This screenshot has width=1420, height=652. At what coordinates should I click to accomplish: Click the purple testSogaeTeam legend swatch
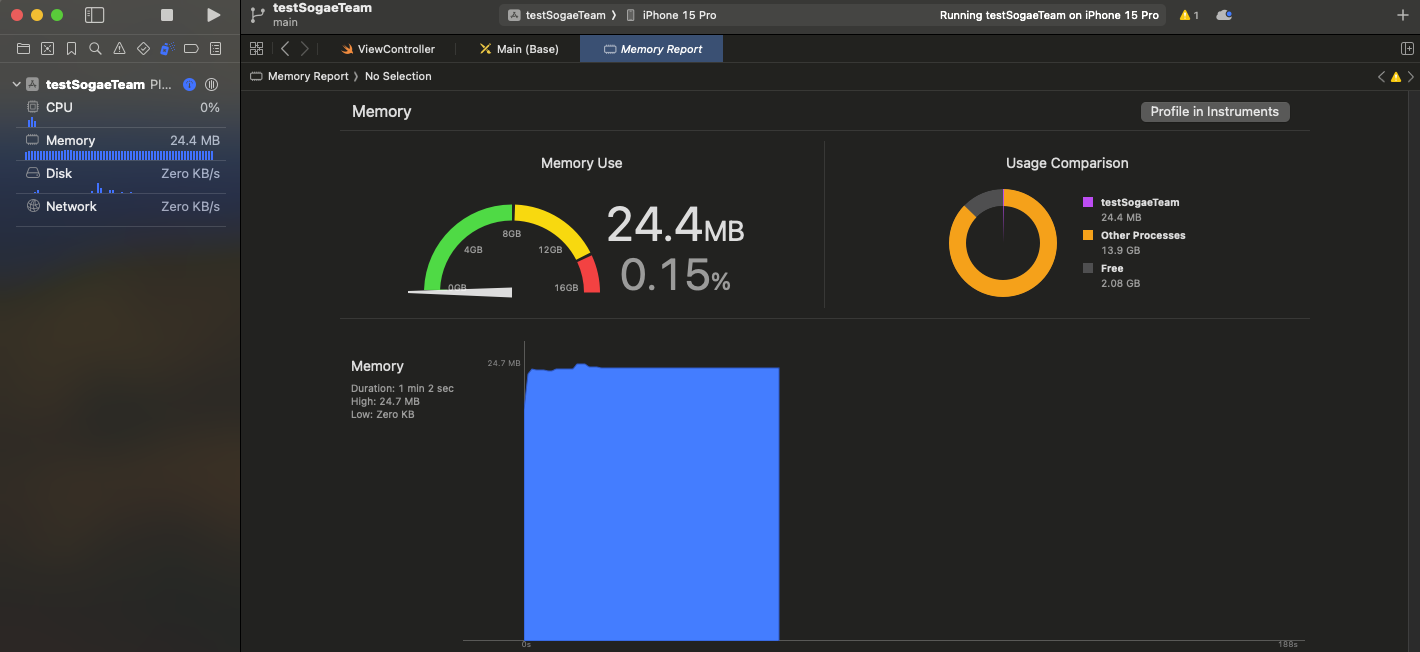click(1088, 202)
